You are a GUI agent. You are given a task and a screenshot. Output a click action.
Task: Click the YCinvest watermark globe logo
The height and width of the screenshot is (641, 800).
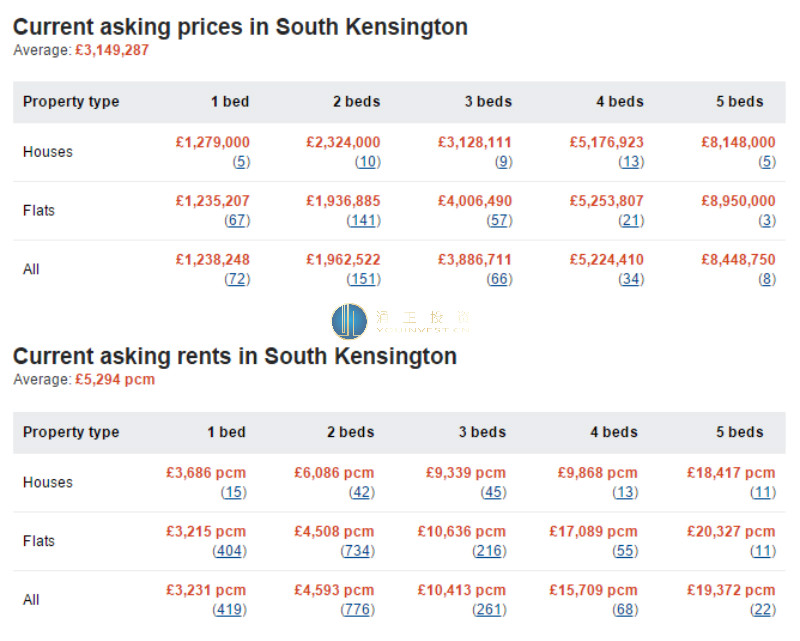[349, 321]
